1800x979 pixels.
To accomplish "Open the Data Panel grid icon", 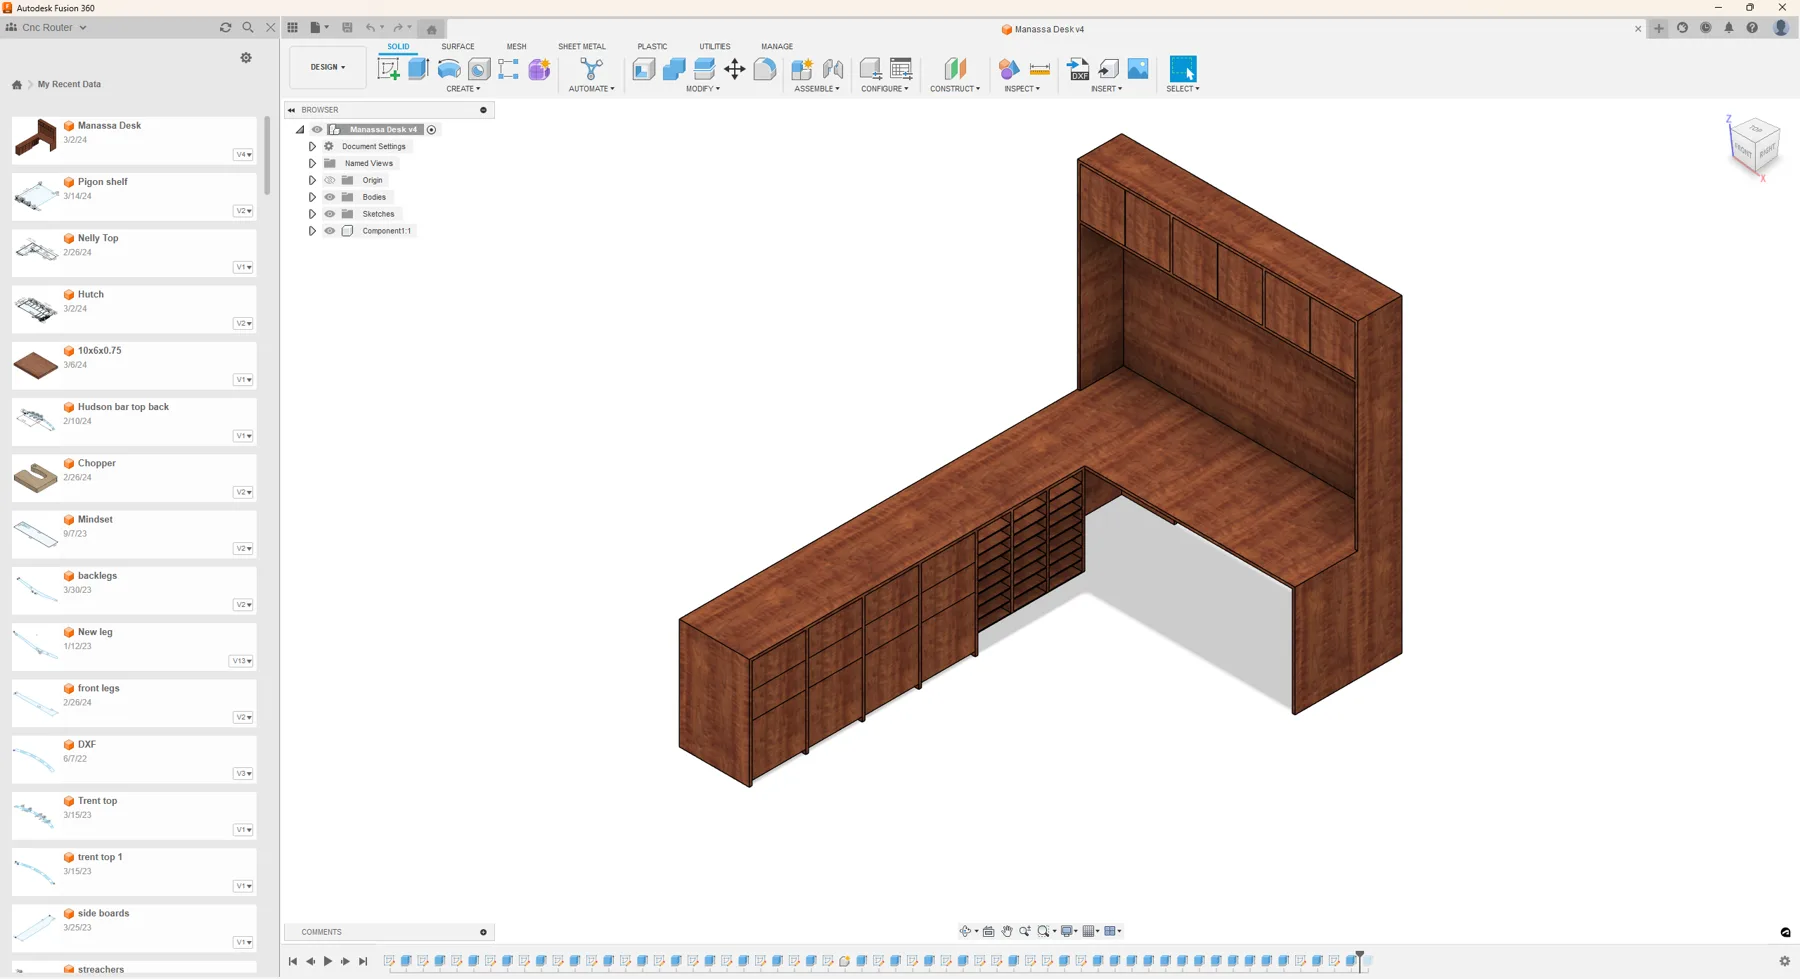I will click(x=293, y=28).
